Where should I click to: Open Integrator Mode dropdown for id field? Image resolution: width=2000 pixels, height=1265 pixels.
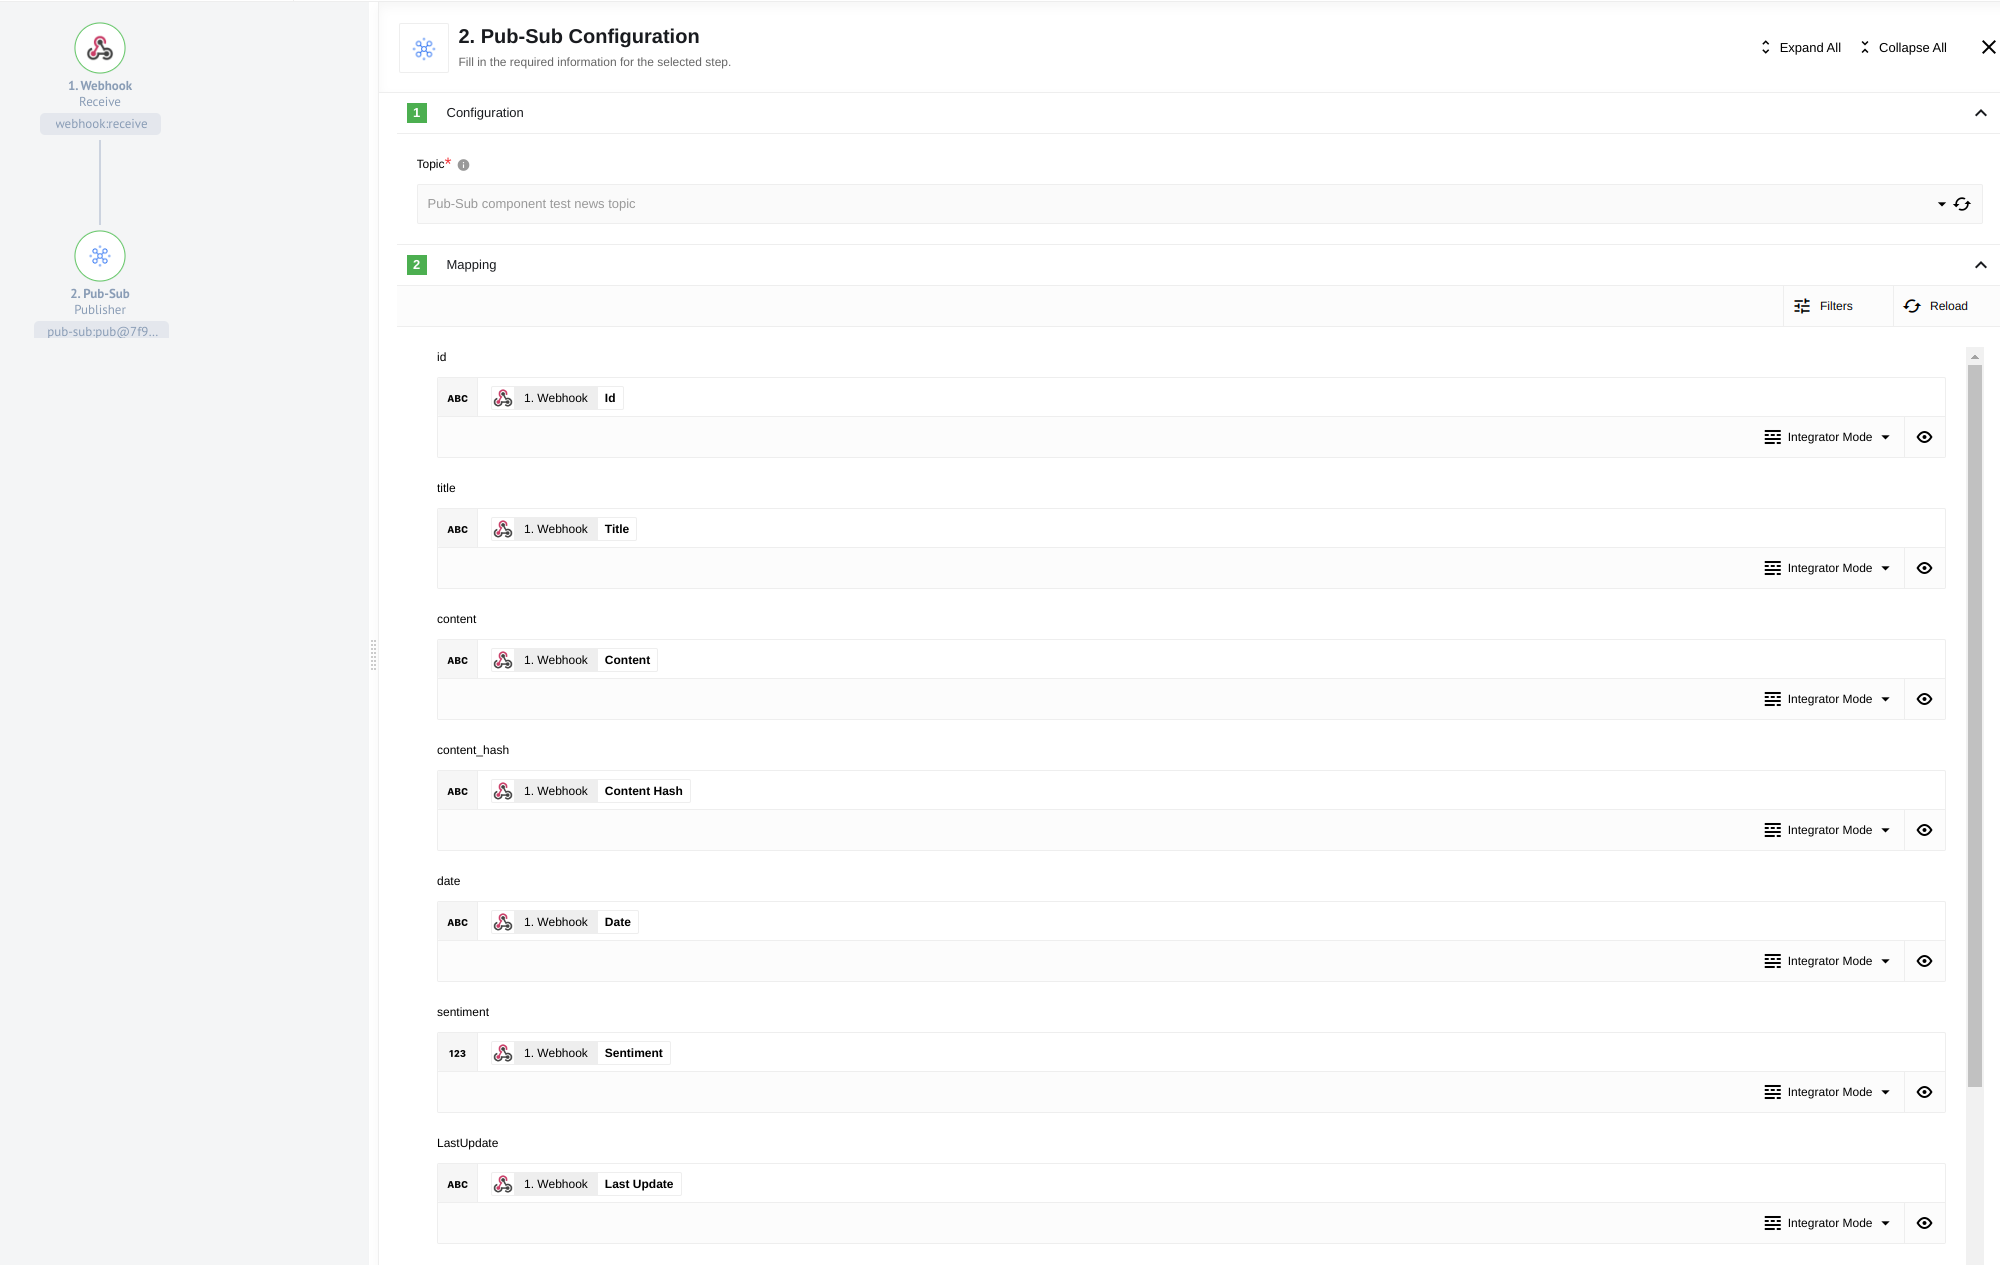[1824, 436]
